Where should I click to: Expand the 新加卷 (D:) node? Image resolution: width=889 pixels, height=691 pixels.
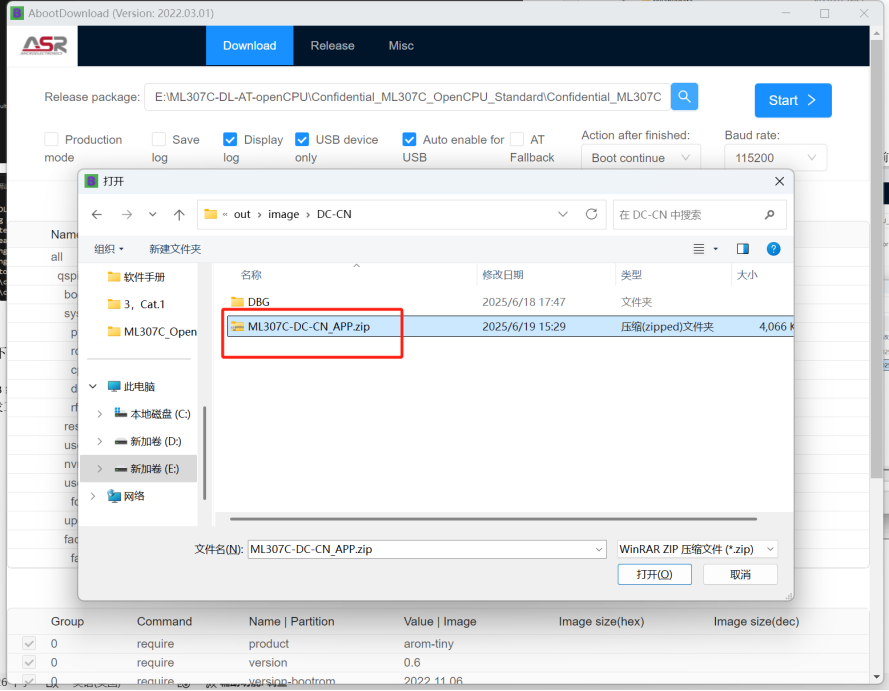coord(100,442)
